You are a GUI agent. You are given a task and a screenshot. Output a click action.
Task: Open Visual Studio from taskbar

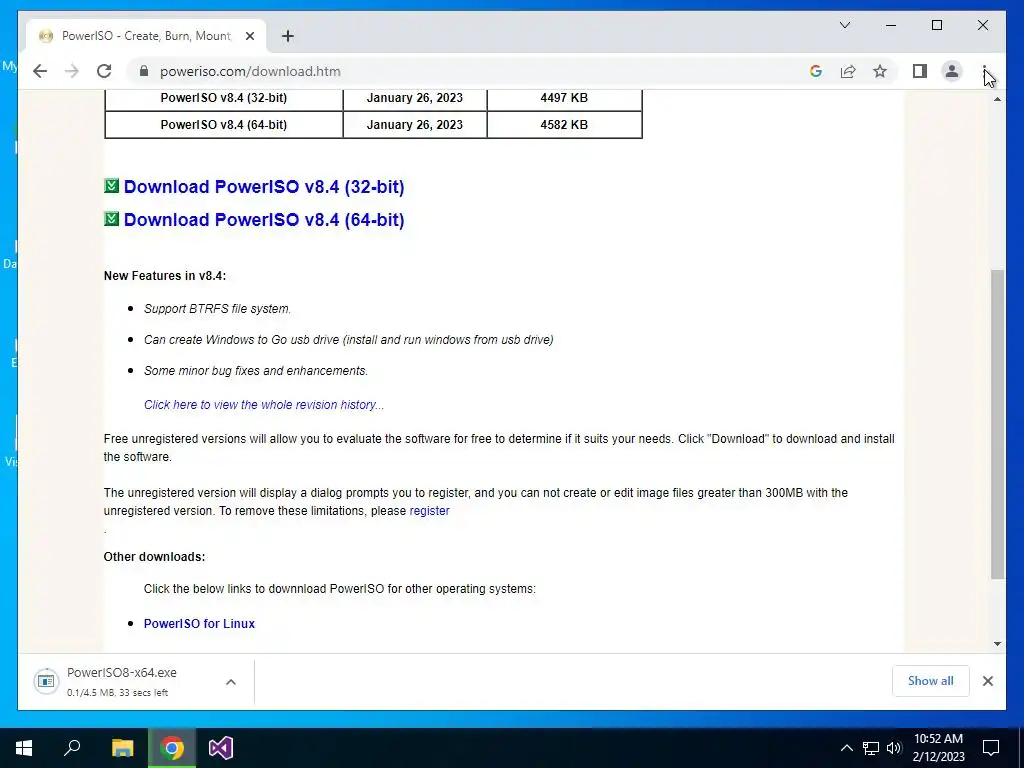pyautogui.click(x=221, y=748)
